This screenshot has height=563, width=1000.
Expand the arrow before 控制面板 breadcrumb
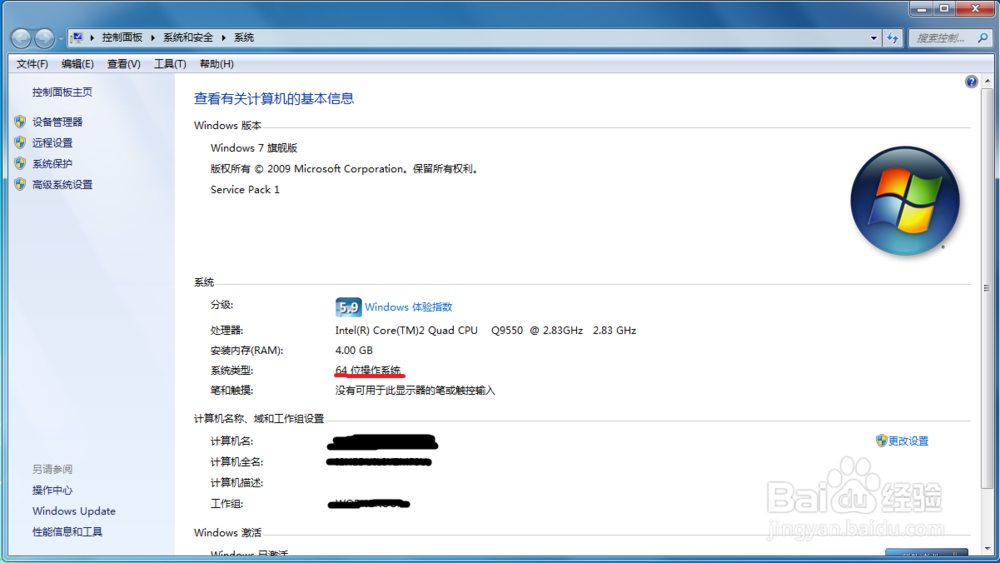92,38
